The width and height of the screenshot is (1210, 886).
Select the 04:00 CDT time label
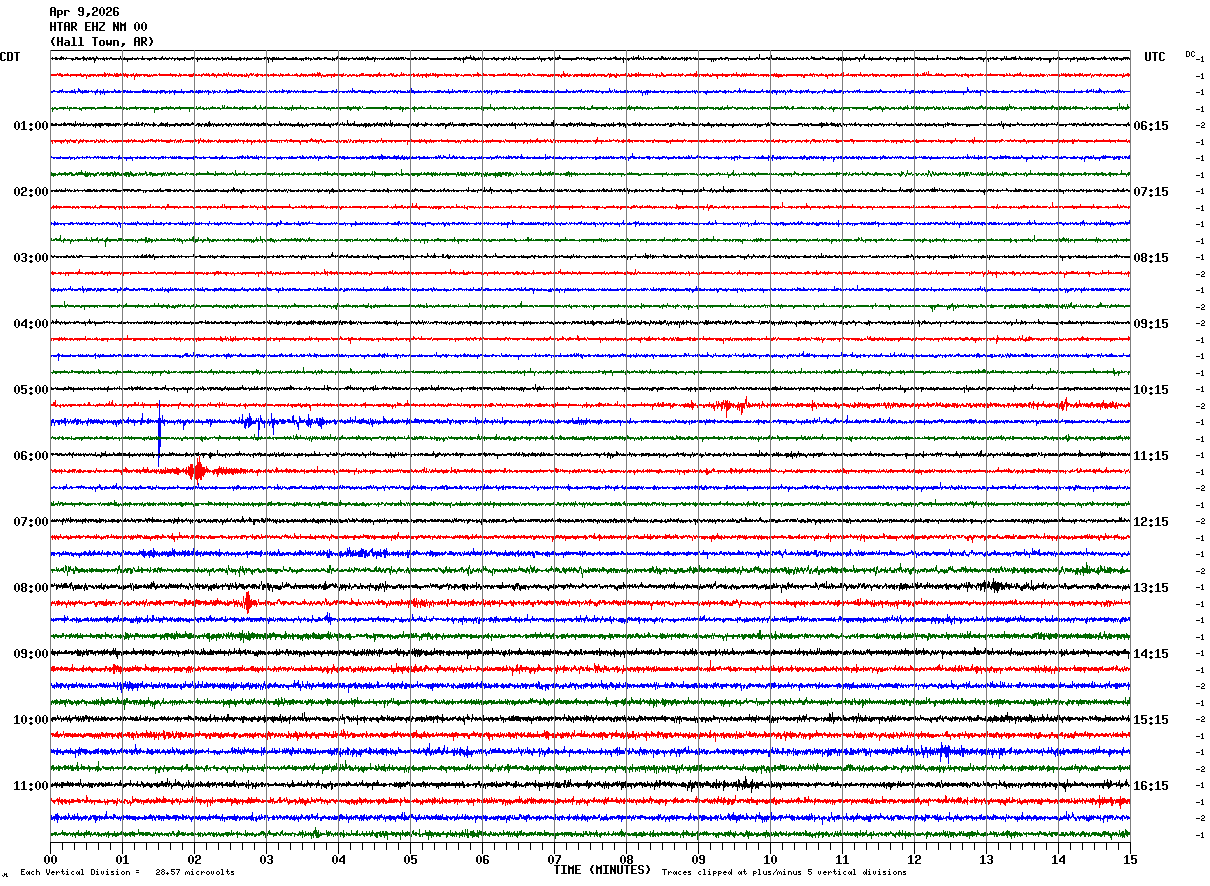tap(31, 324)
